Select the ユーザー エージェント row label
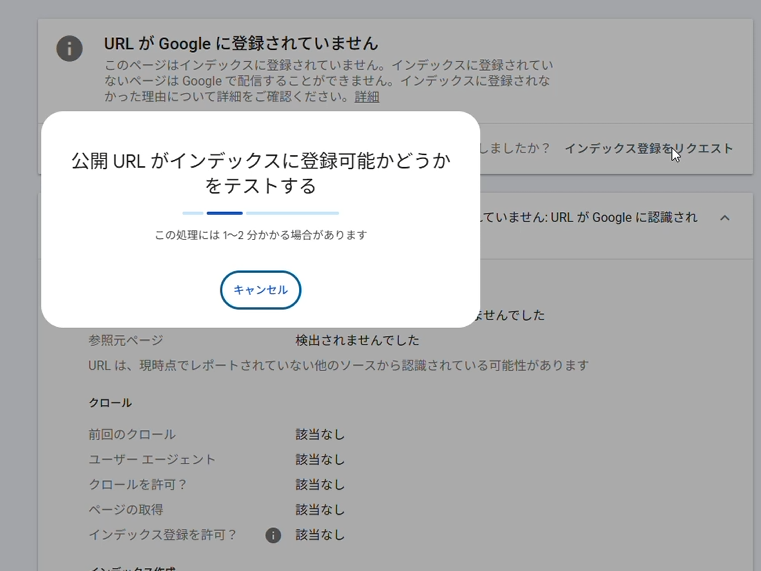The image size is (761, 571). pos(152,460)
